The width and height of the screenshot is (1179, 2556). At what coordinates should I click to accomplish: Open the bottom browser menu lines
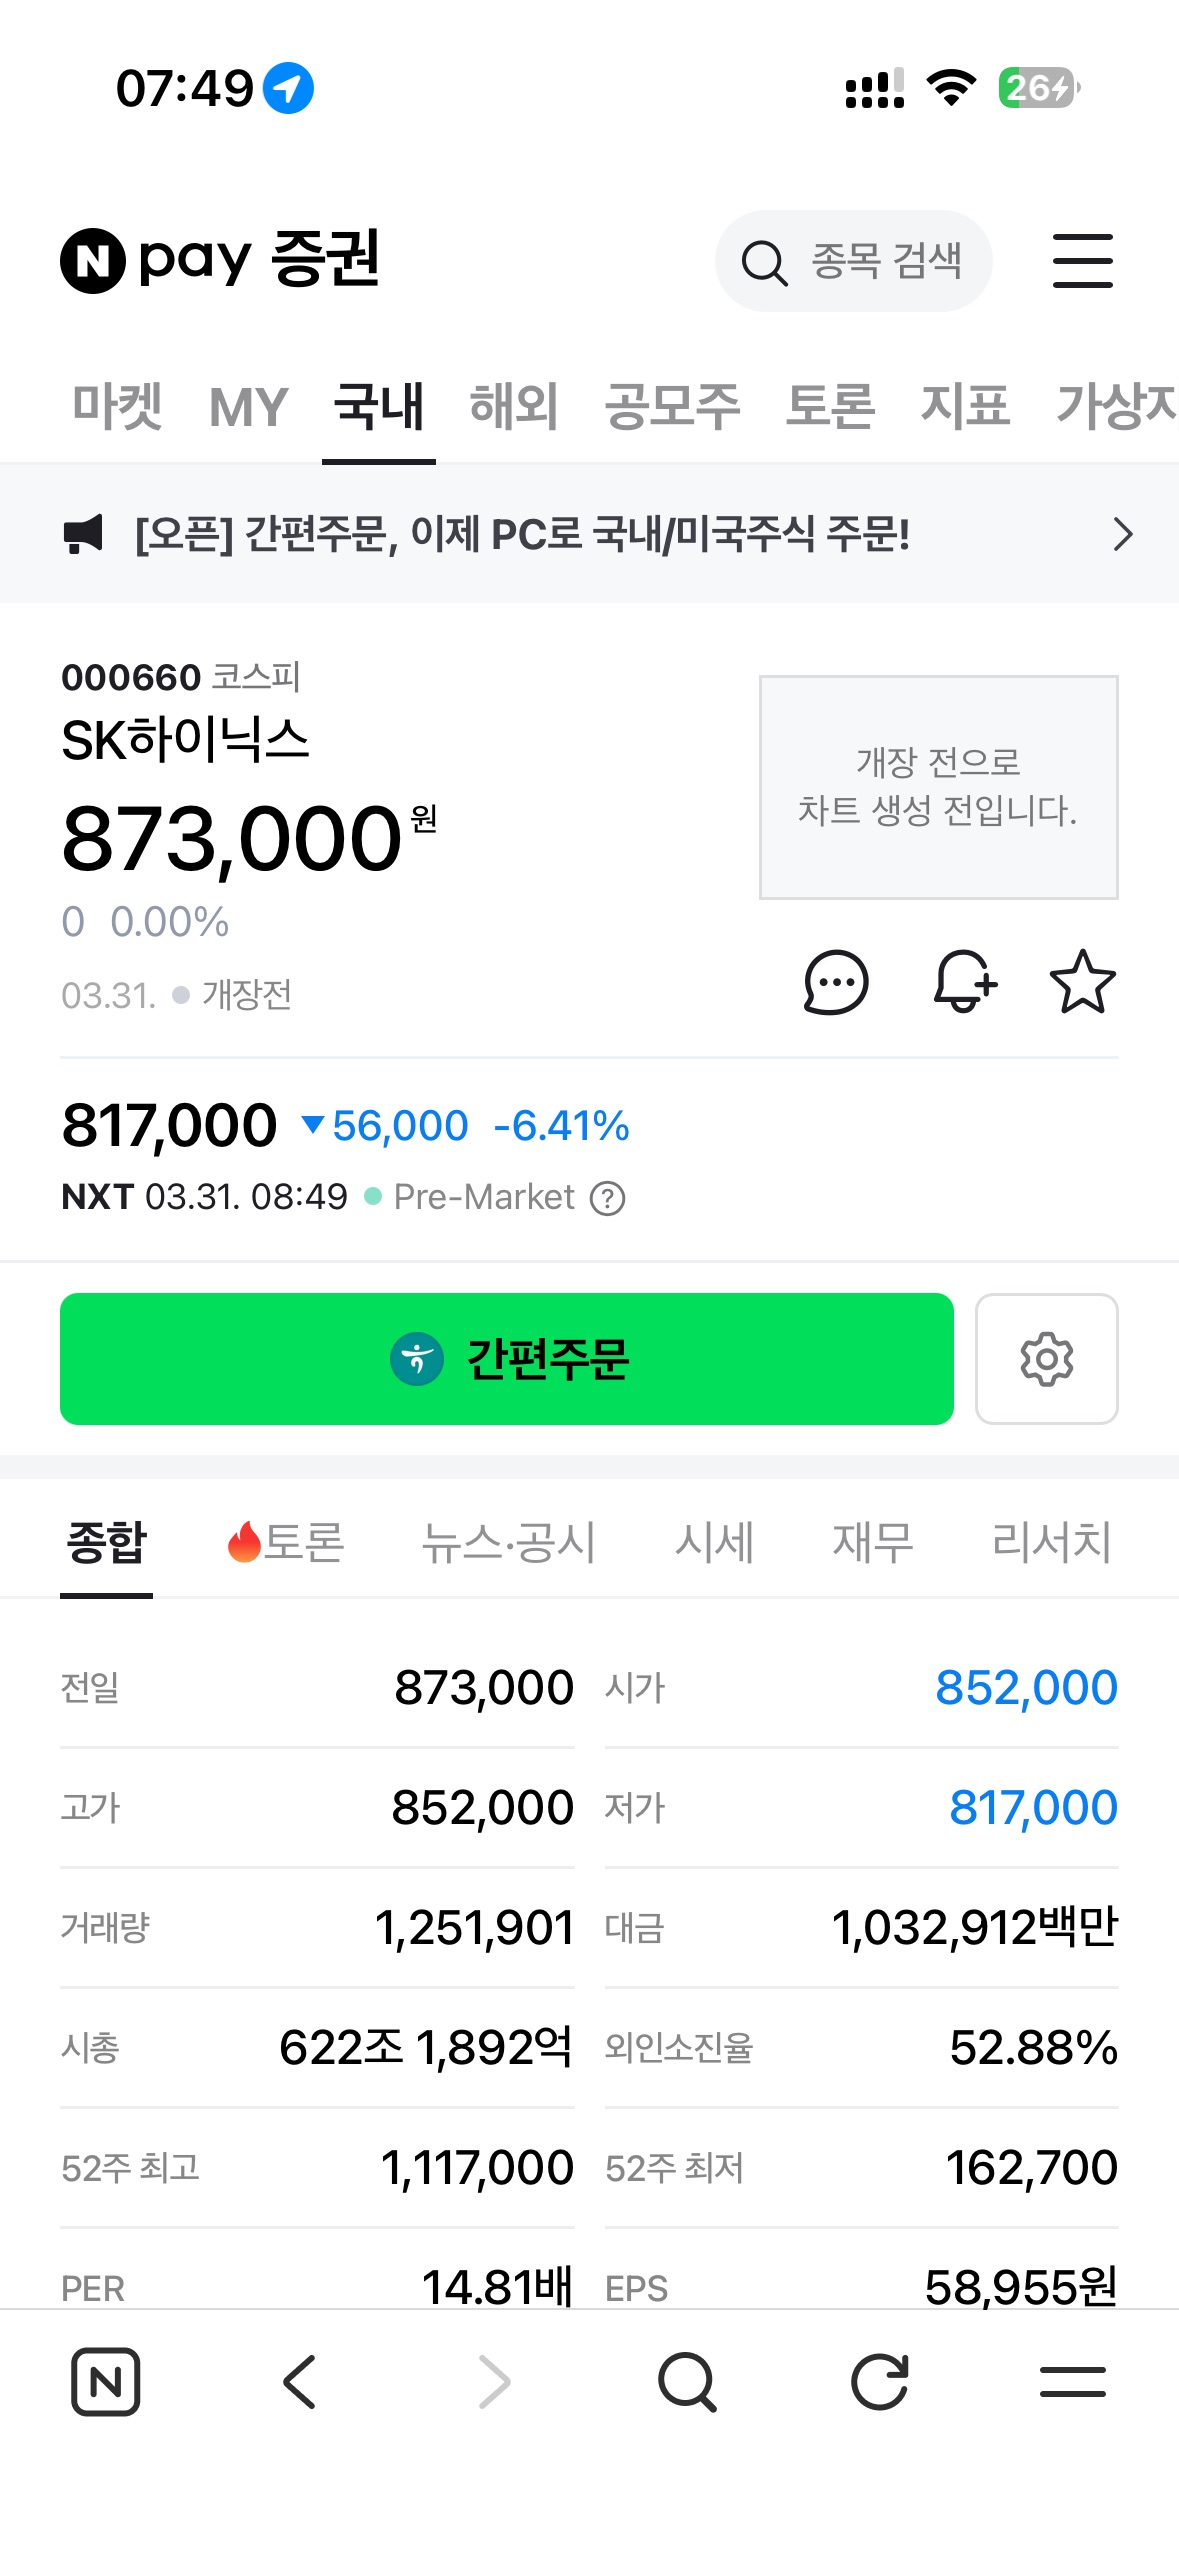point(1072,2382)
